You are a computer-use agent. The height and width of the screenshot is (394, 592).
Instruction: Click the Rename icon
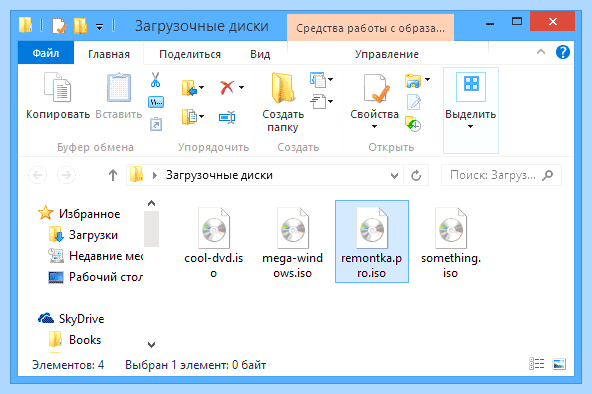227,117
